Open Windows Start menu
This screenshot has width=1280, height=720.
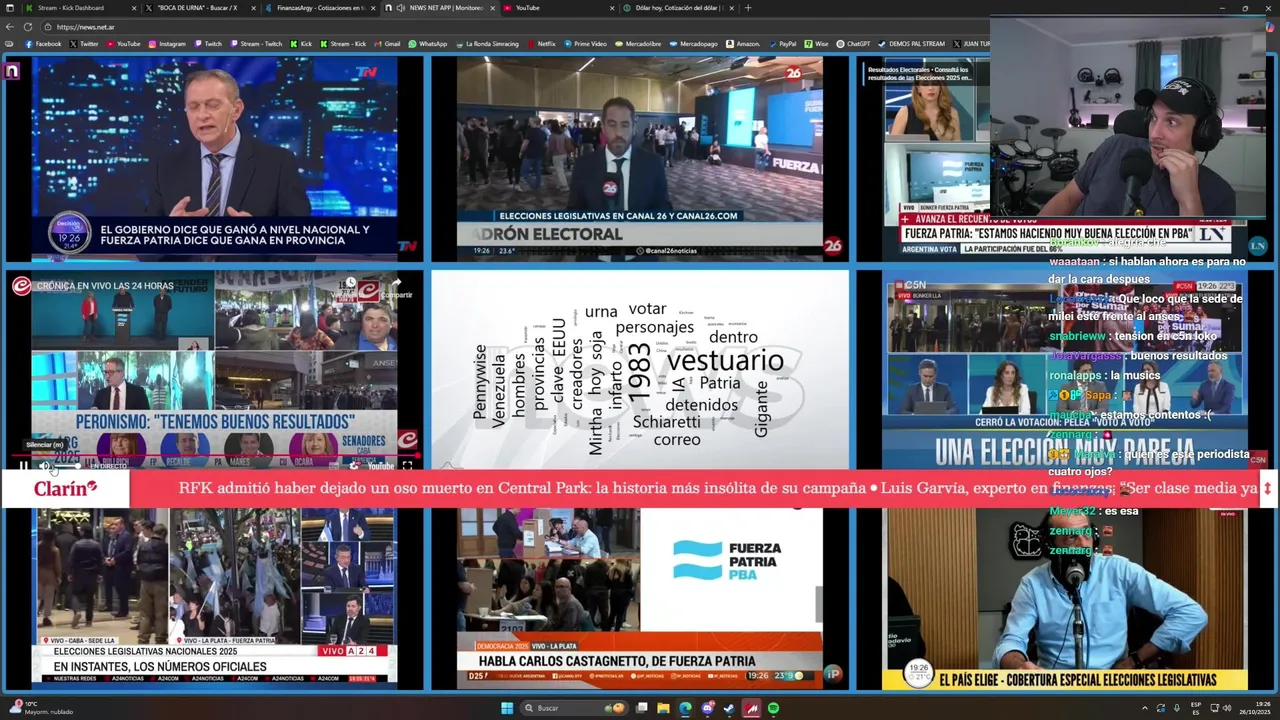(507, 708)
